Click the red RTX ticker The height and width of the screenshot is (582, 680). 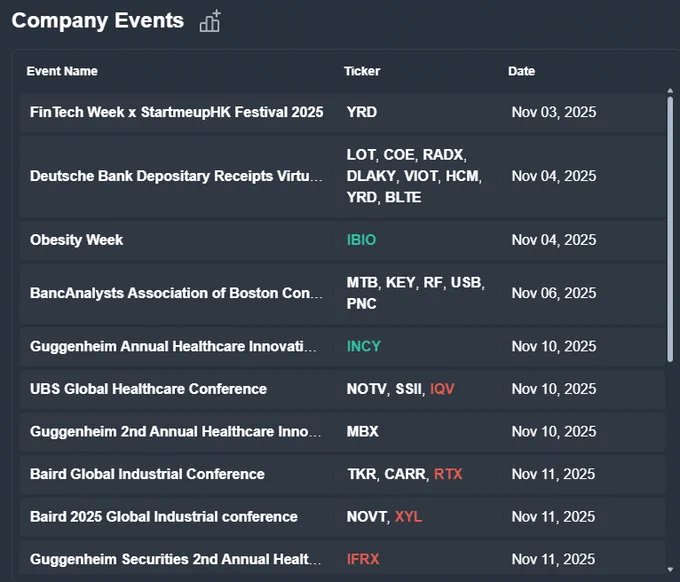[x=448, y=474]
